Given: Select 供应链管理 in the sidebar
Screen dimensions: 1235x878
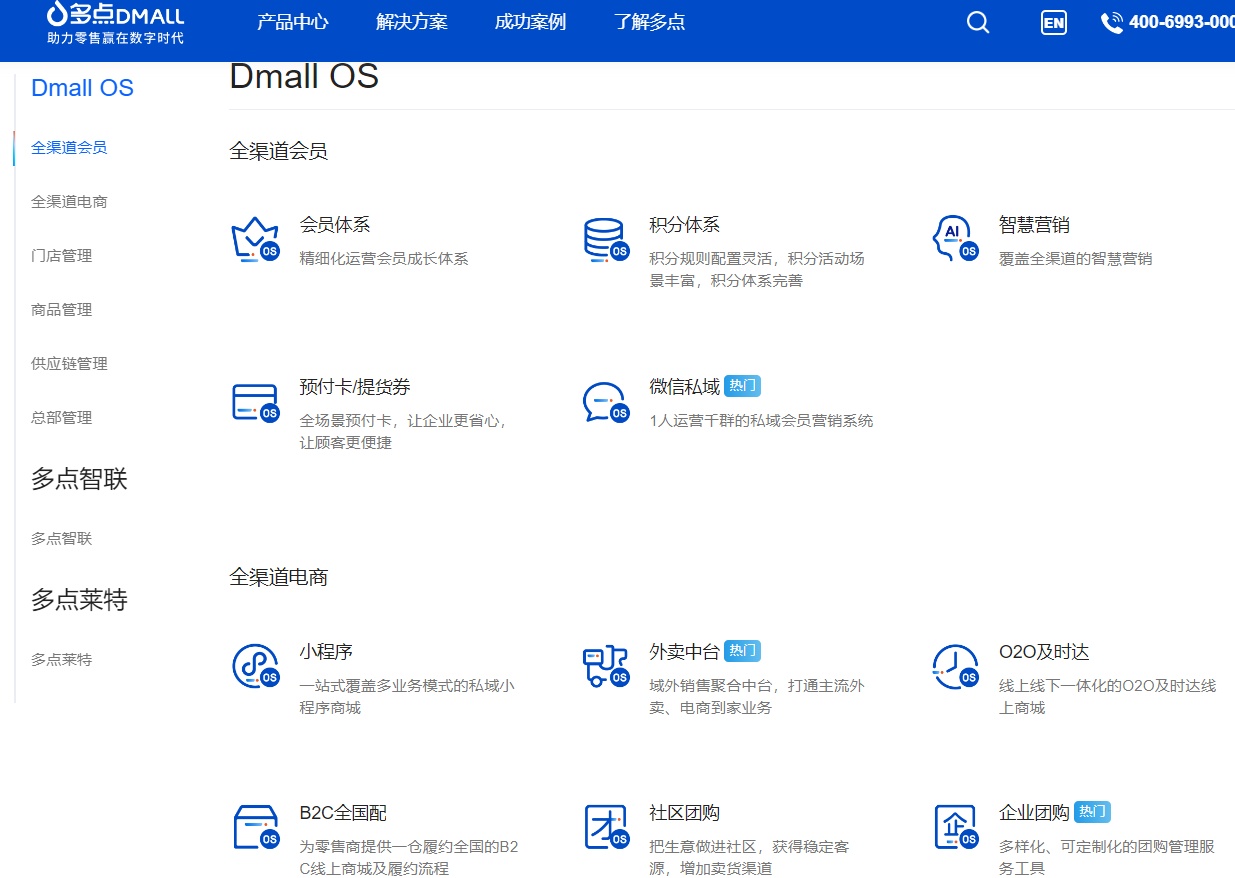Looking at the screenshot, I should pos(69,363).
